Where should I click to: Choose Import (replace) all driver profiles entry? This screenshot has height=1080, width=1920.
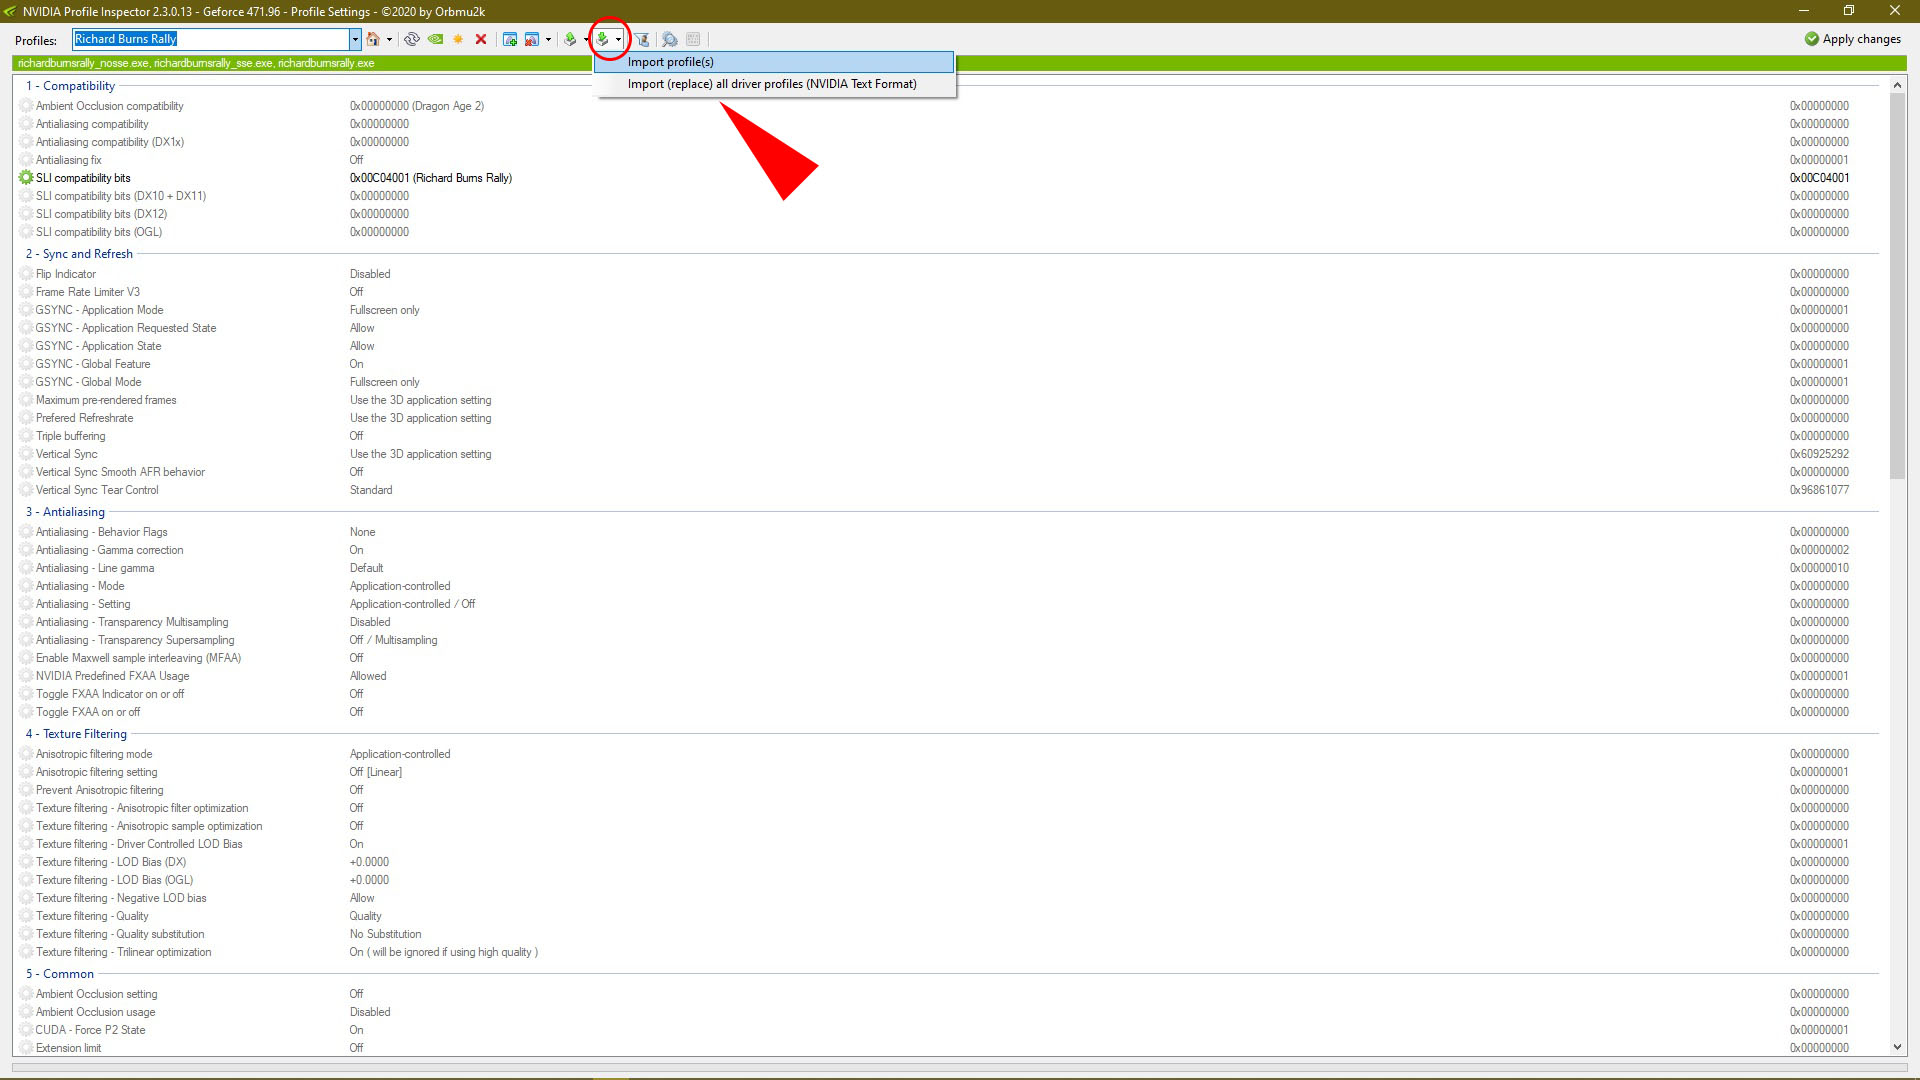point(775,84)
